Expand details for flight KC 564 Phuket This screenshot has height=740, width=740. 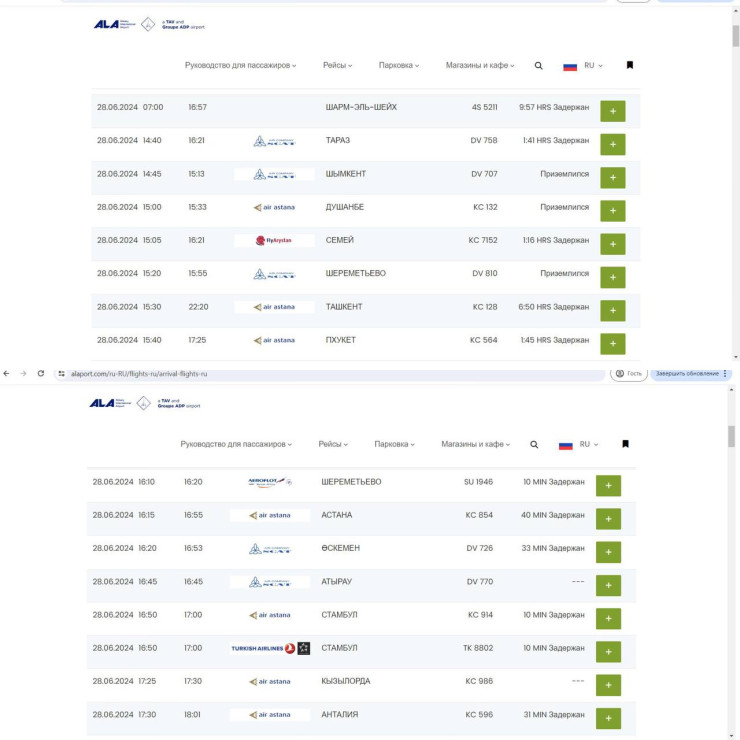coord(612,343)
